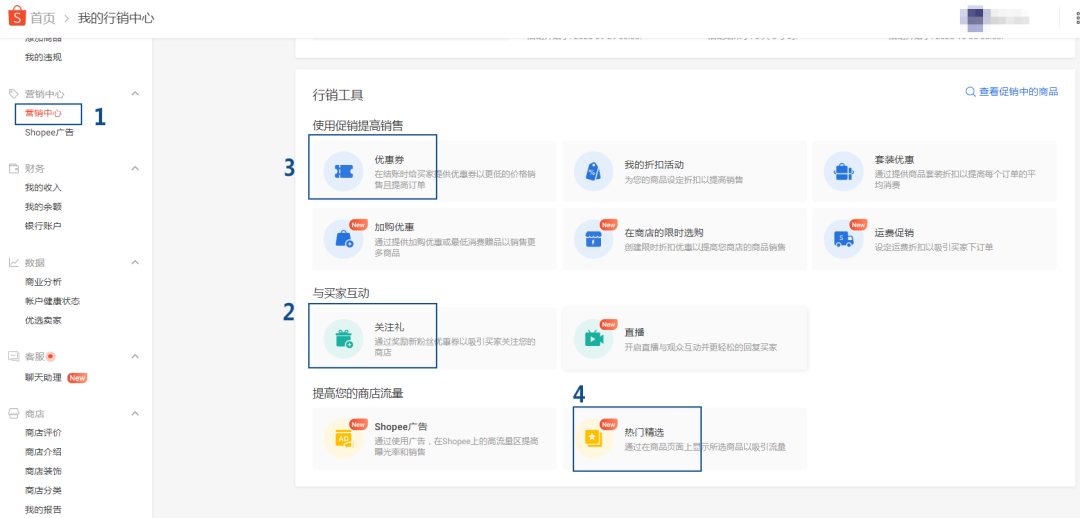Click the 商店 shop icon in sidebar
Viewport: 1080px width, 518px height.
pos(13,413)
